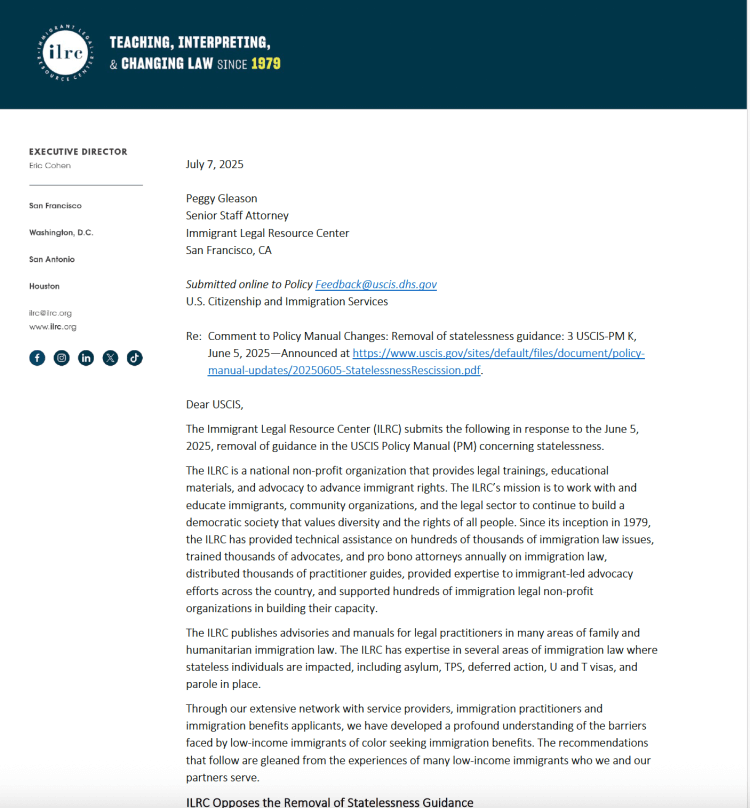Follow the uscis.gov policy manual URL link
The width and height of the screenshot is (750, 808).
(498, 354)
